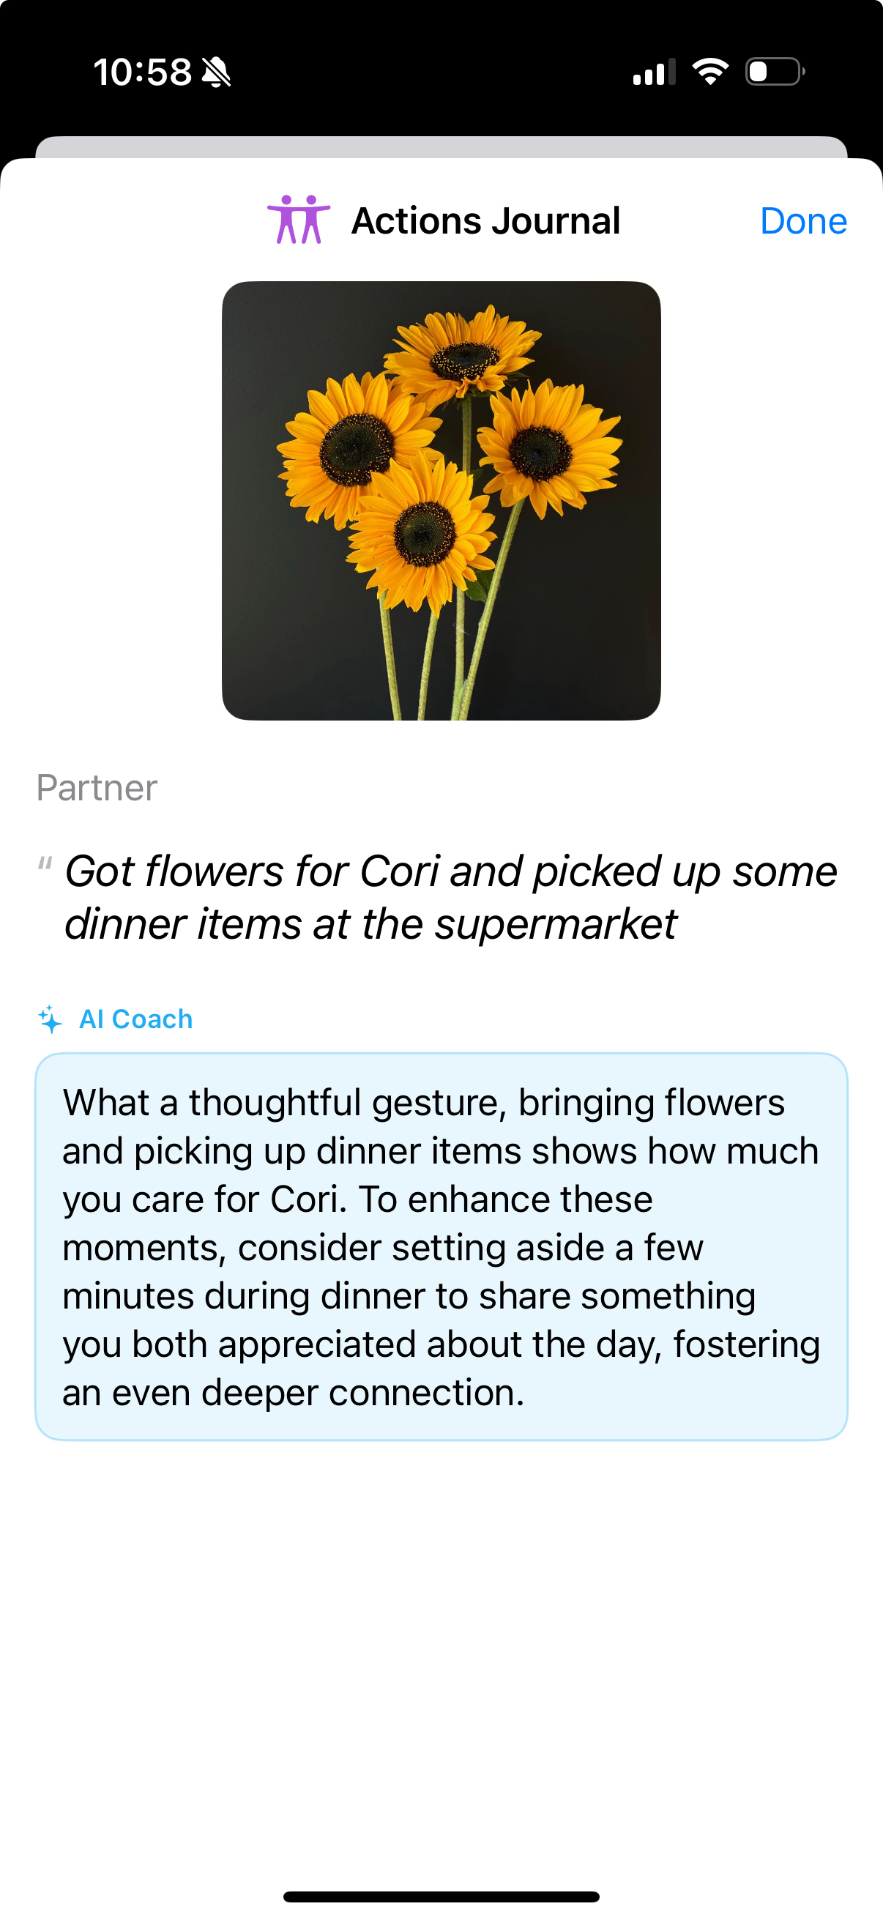
Task: Tap the AI Coach sparkle icon
Action: [50, 1019]
